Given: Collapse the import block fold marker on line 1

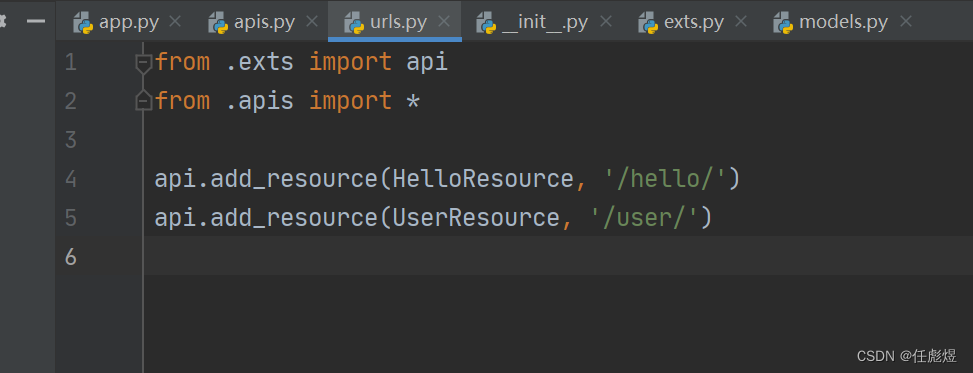Looking at the screenshot, I should pos(143,63).
